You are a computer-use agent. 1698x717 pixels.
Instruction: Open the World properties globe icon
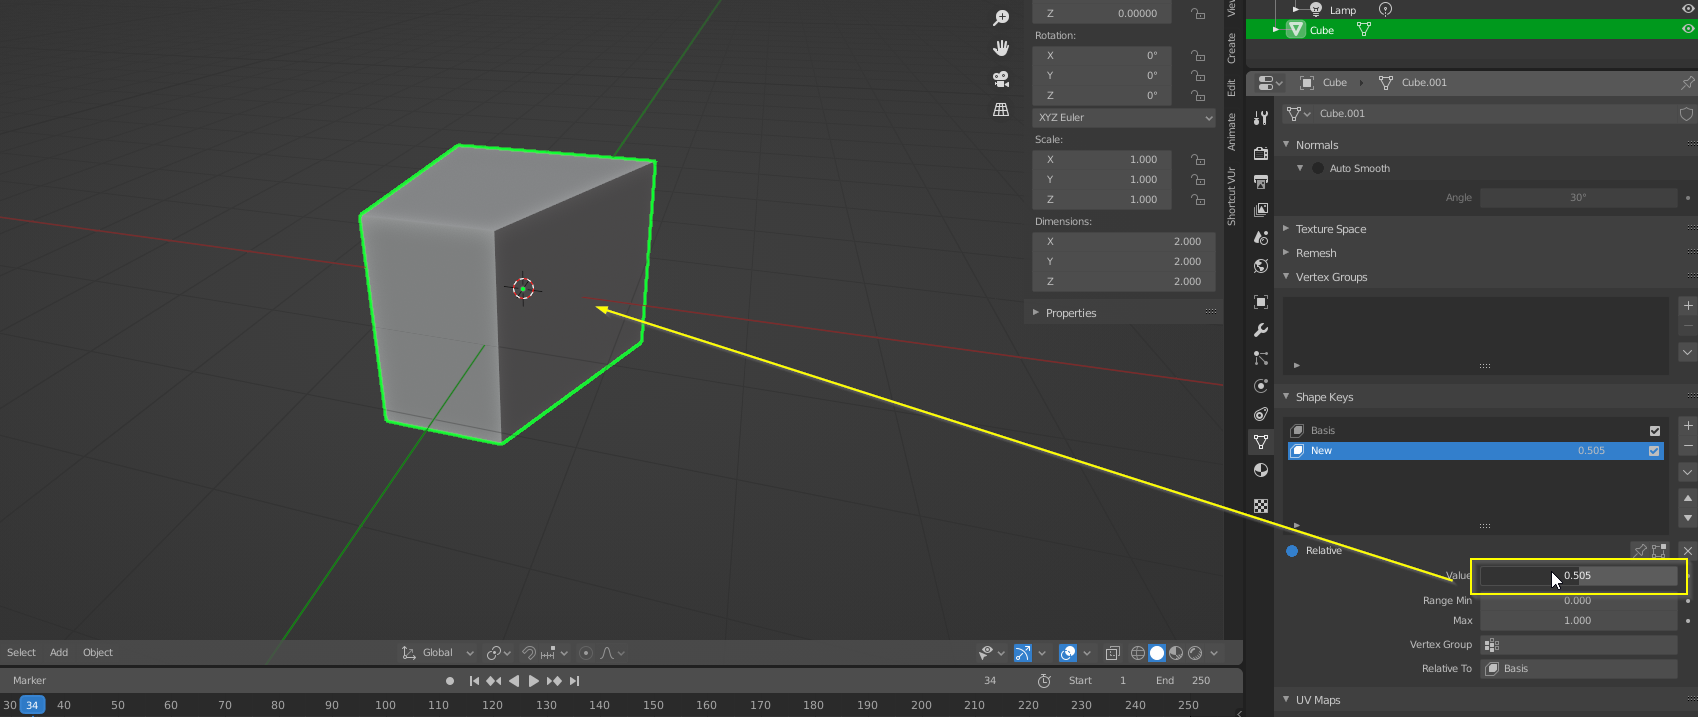pyautogui.click(x=1261, y=266)
